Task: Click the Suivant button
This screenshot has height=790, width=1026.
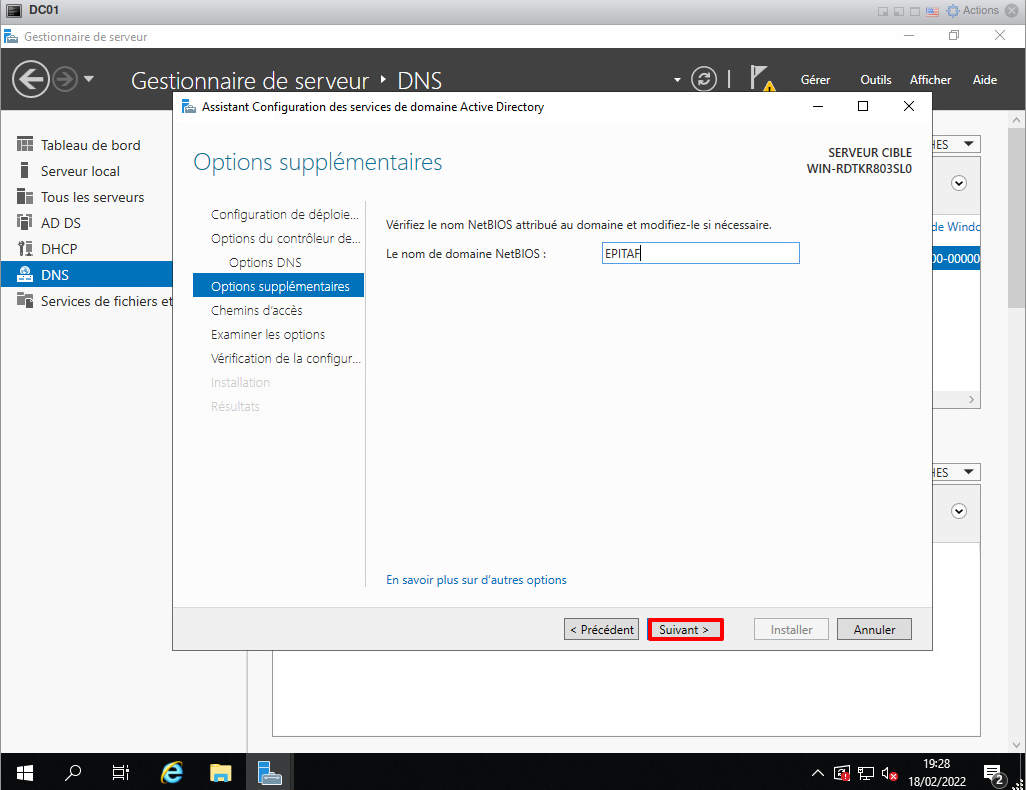Action: (x=685, y=630)
